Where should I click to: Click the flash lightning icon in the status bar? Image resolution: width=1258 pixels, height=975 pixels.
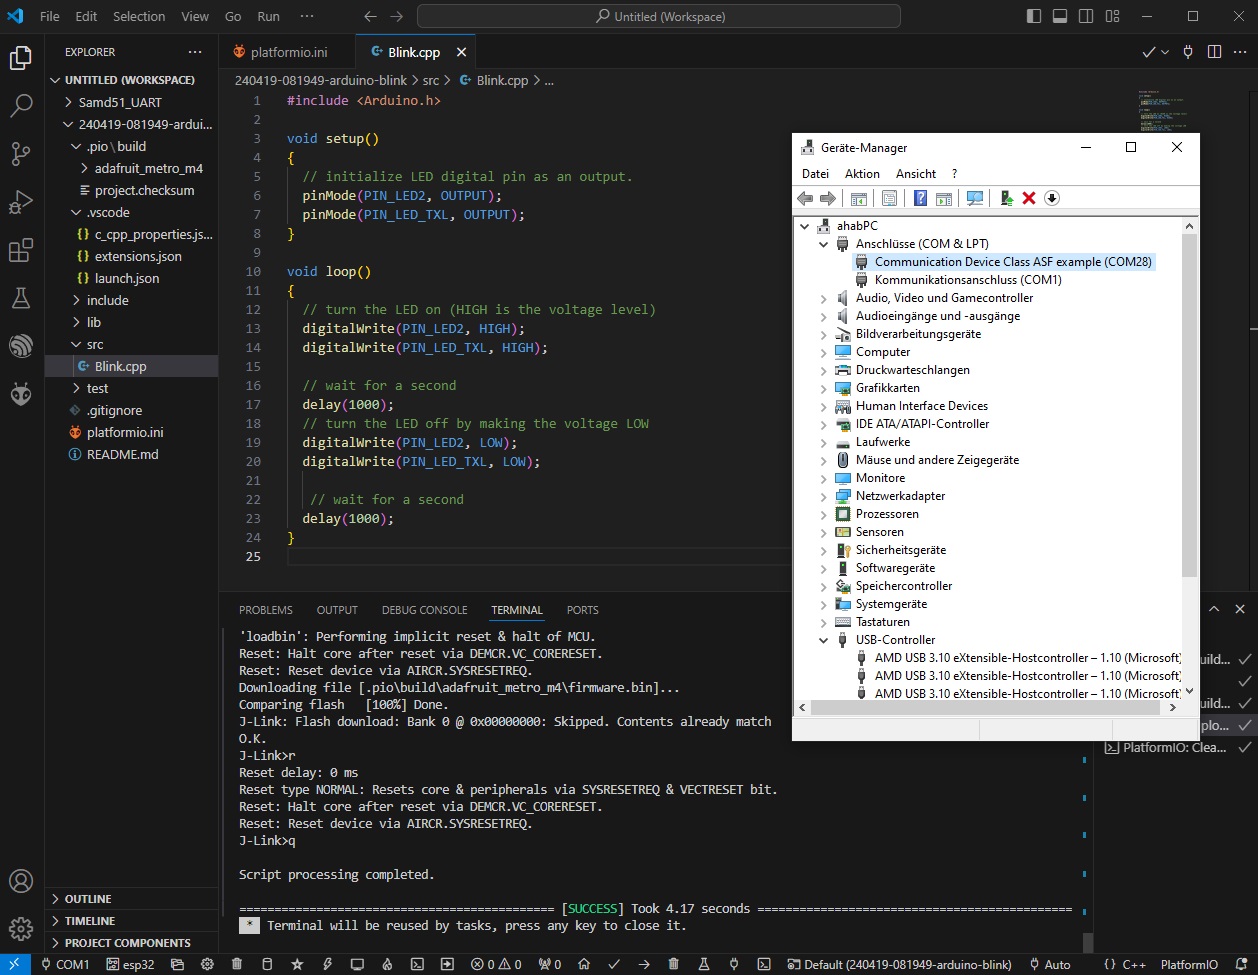click(x=327, y=965)
